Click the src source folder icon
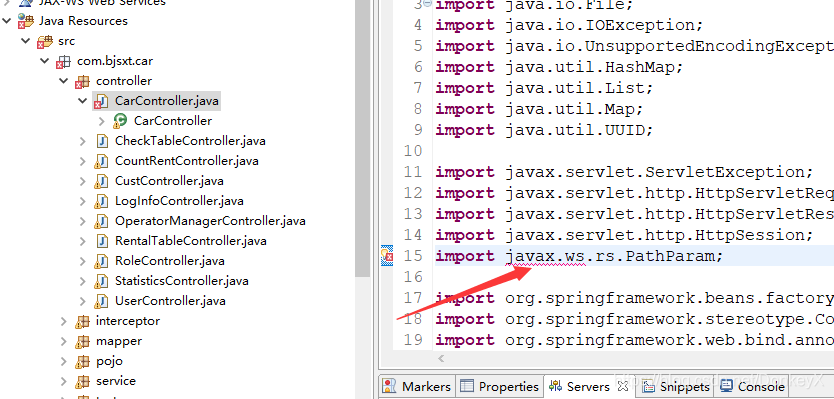Screen dimensions: 834x399 (x=44, y=41)
